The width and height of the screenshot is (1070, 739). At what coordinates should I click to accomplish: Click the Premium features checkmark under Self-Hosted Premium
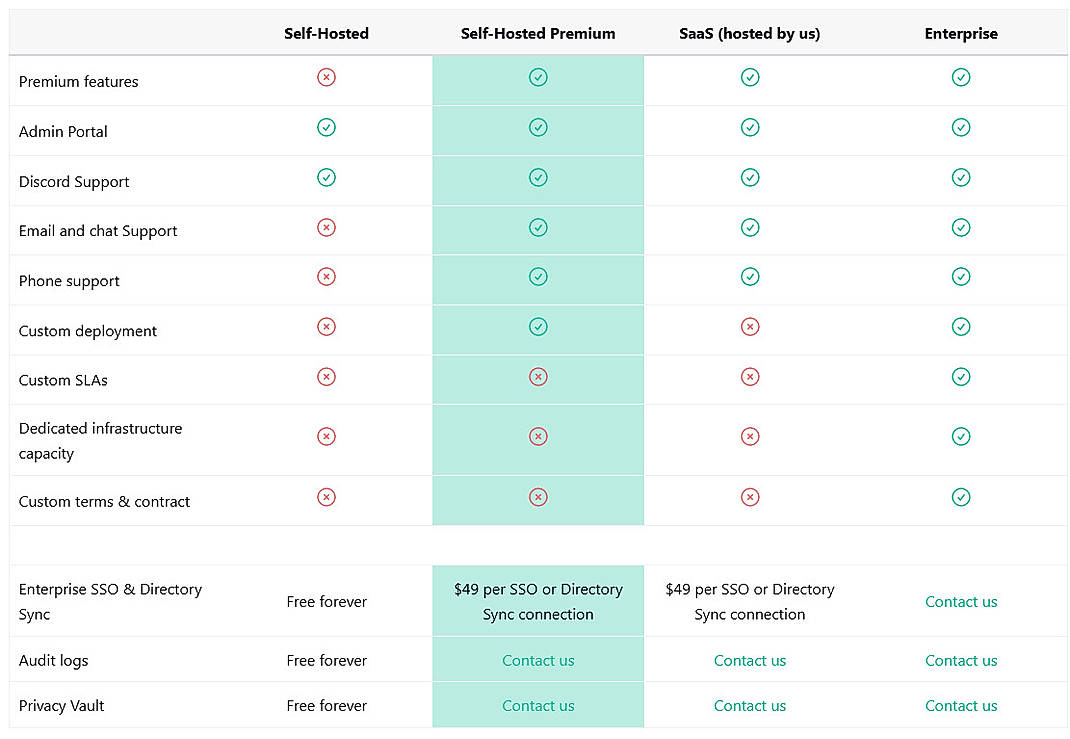(x=538, y=77)
